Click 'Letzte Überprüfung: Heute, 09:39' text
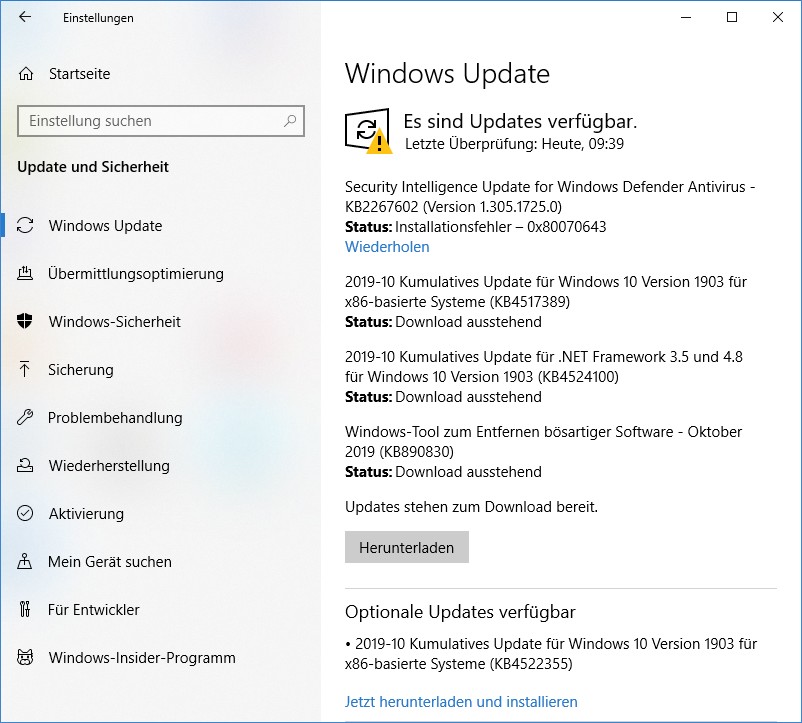 point(514,144)
